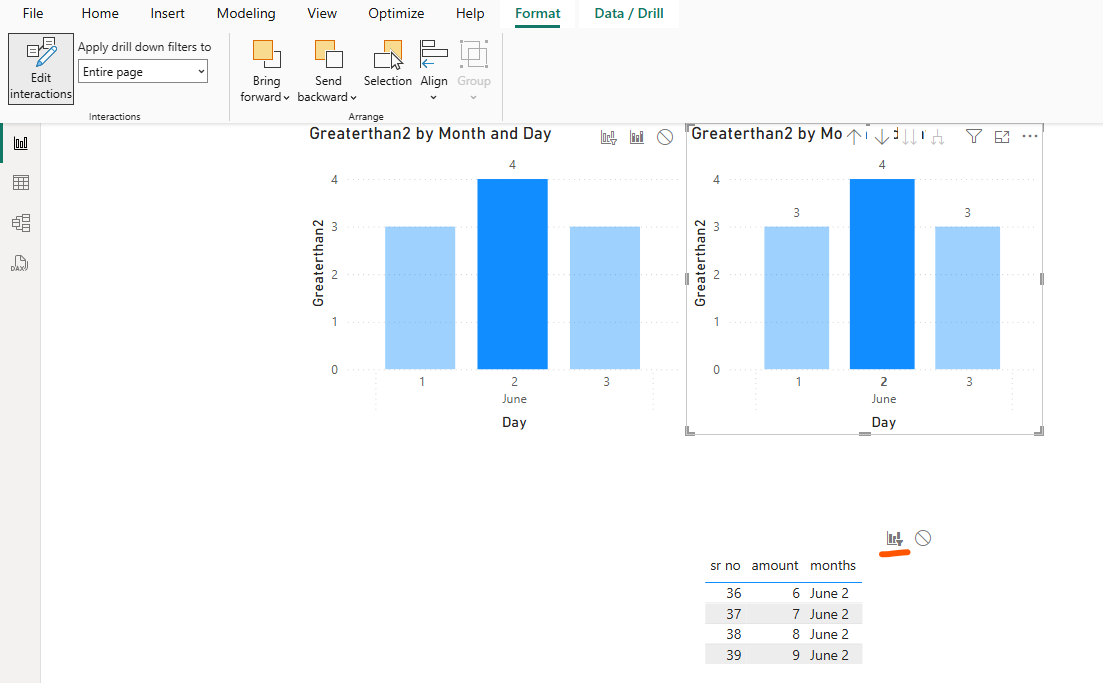Open Focus mode on the right chart
Image resolution: width=1103 pixels, height=683 pixels.
[x=1002, y=136]
